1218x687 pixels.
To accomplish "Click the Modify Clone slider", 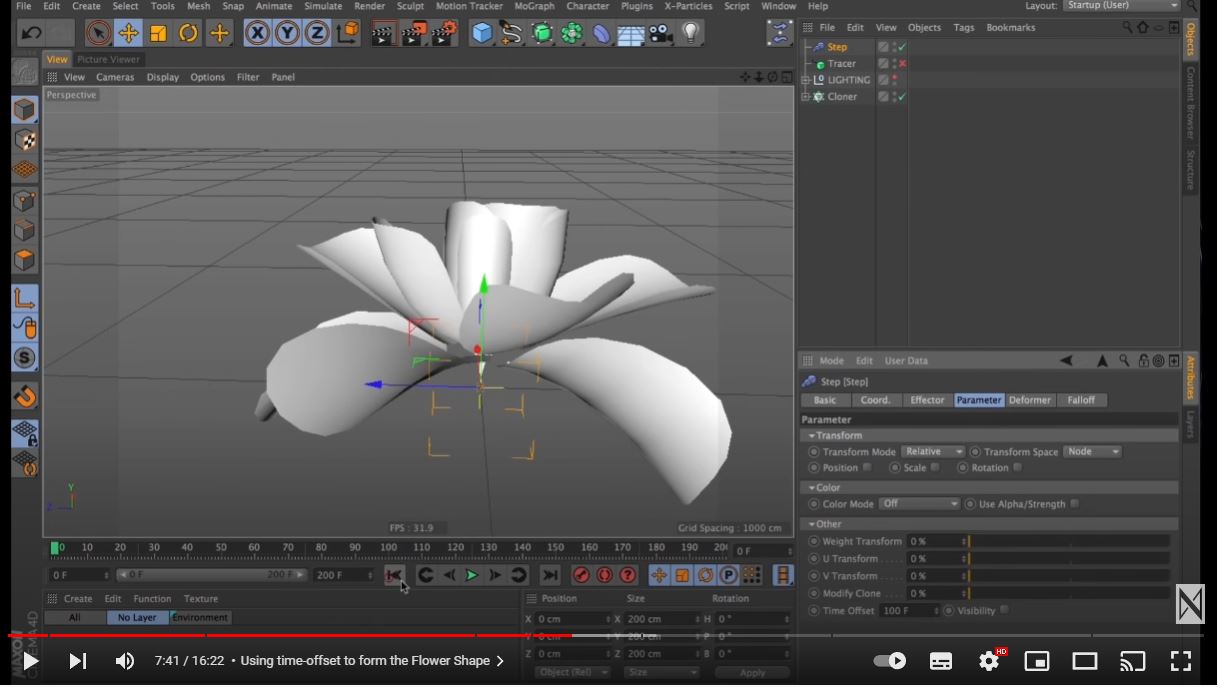I will point(1069,594).
